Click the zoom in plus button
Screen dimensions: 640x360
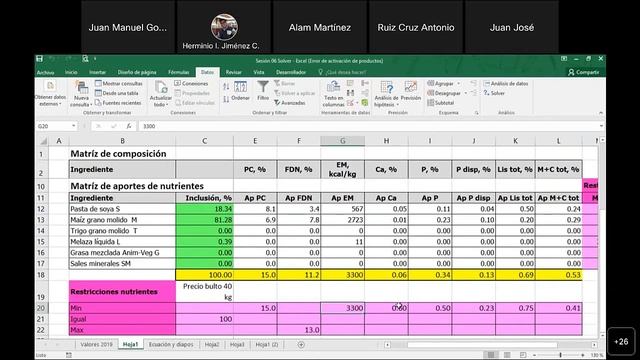(583, 355)
